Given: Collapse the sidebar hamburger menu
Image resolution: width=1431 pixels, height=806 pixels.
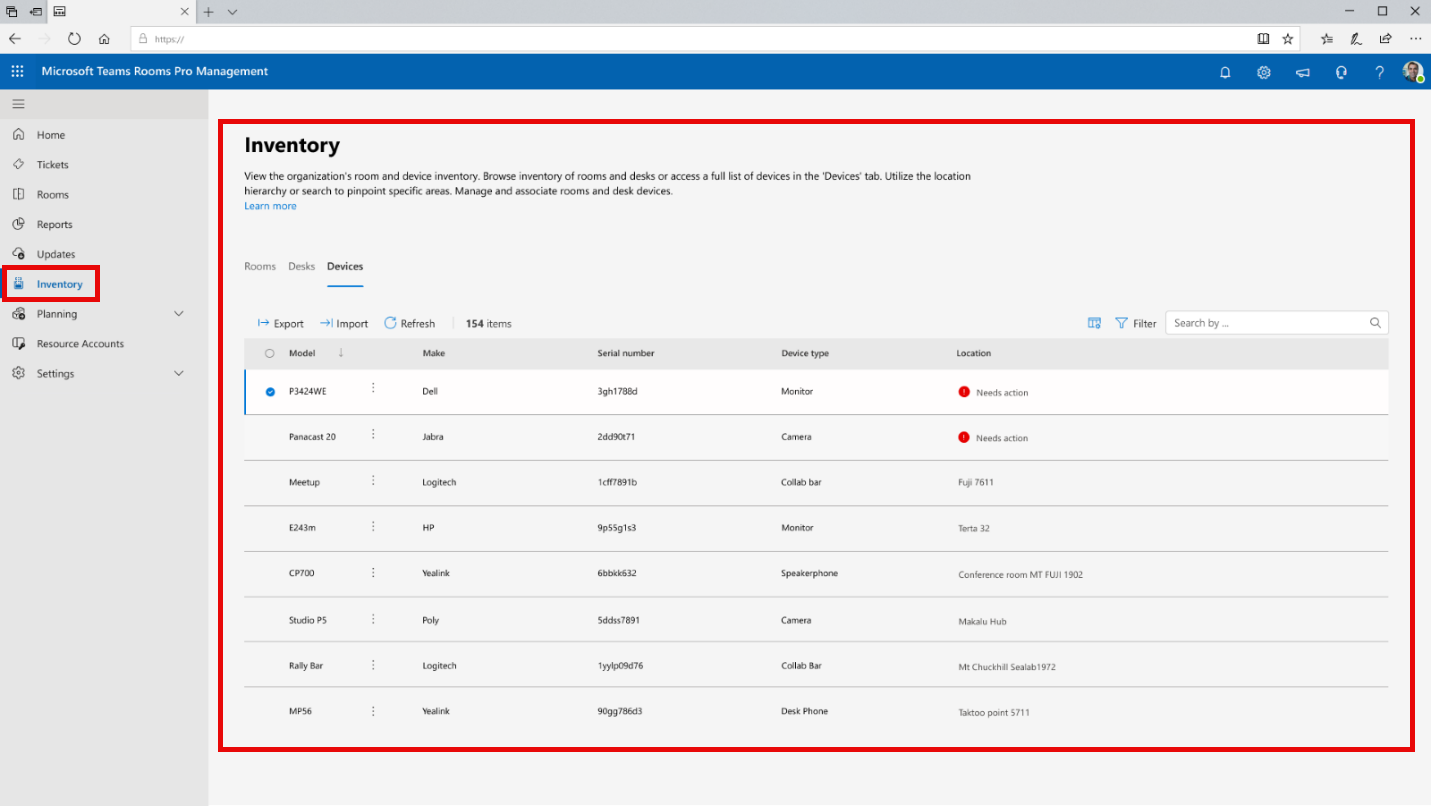Looking at the screenshot, I should [x=18, y=104].
